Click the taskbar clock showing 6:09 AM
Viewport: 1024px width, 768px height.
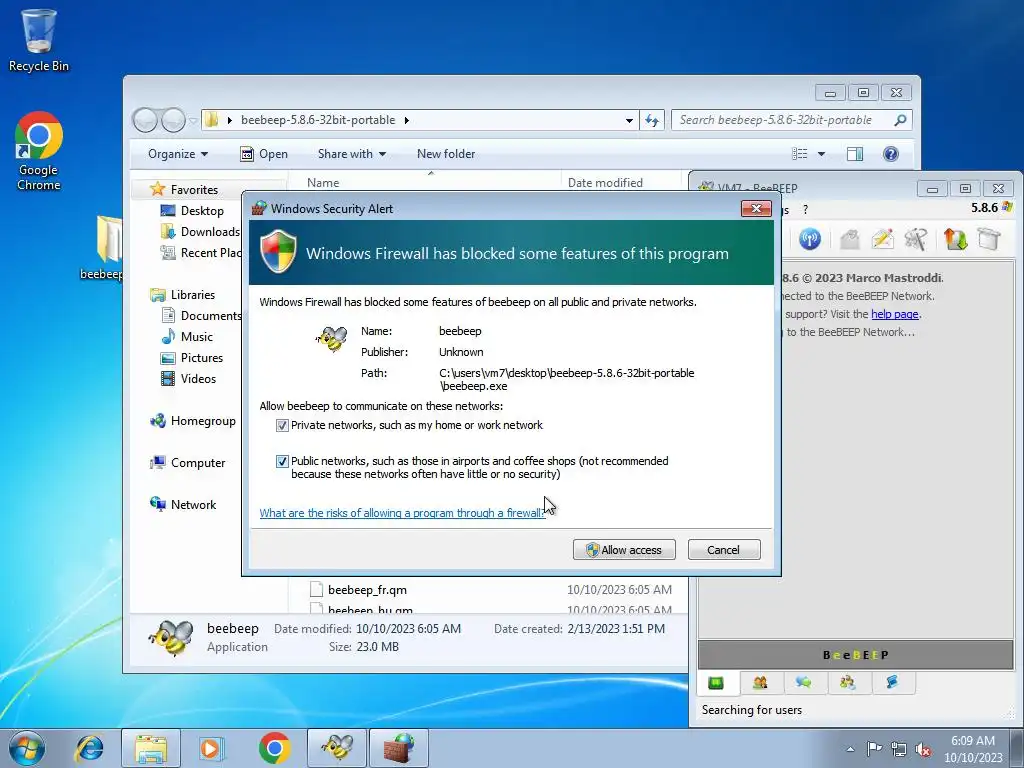click(973, 749)
